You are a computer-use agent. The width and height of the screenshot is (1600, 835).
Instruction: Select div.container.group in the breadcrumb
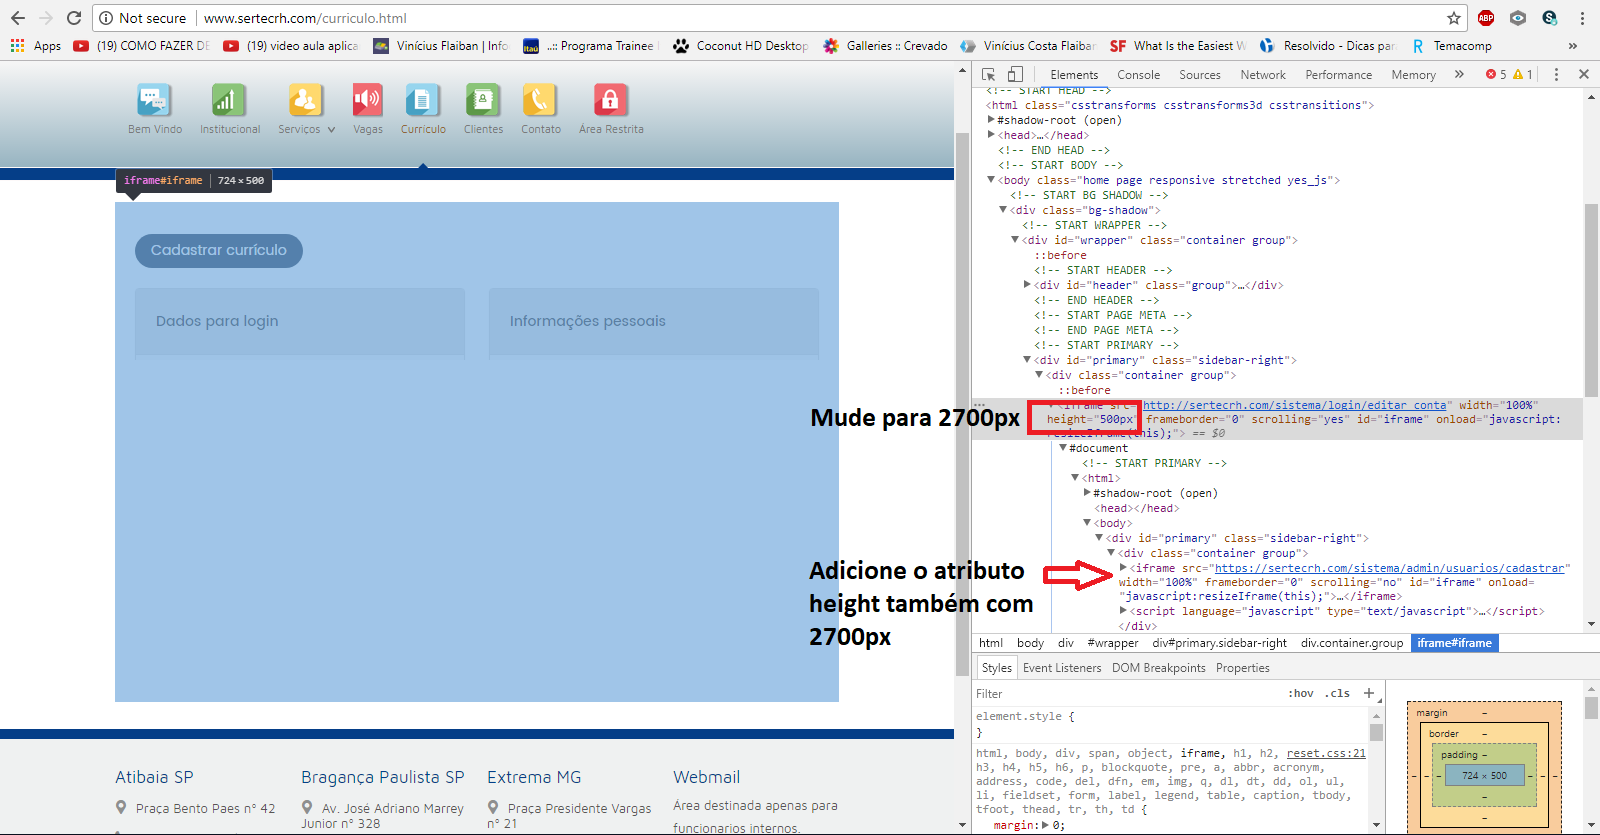tap(1351, 643)
